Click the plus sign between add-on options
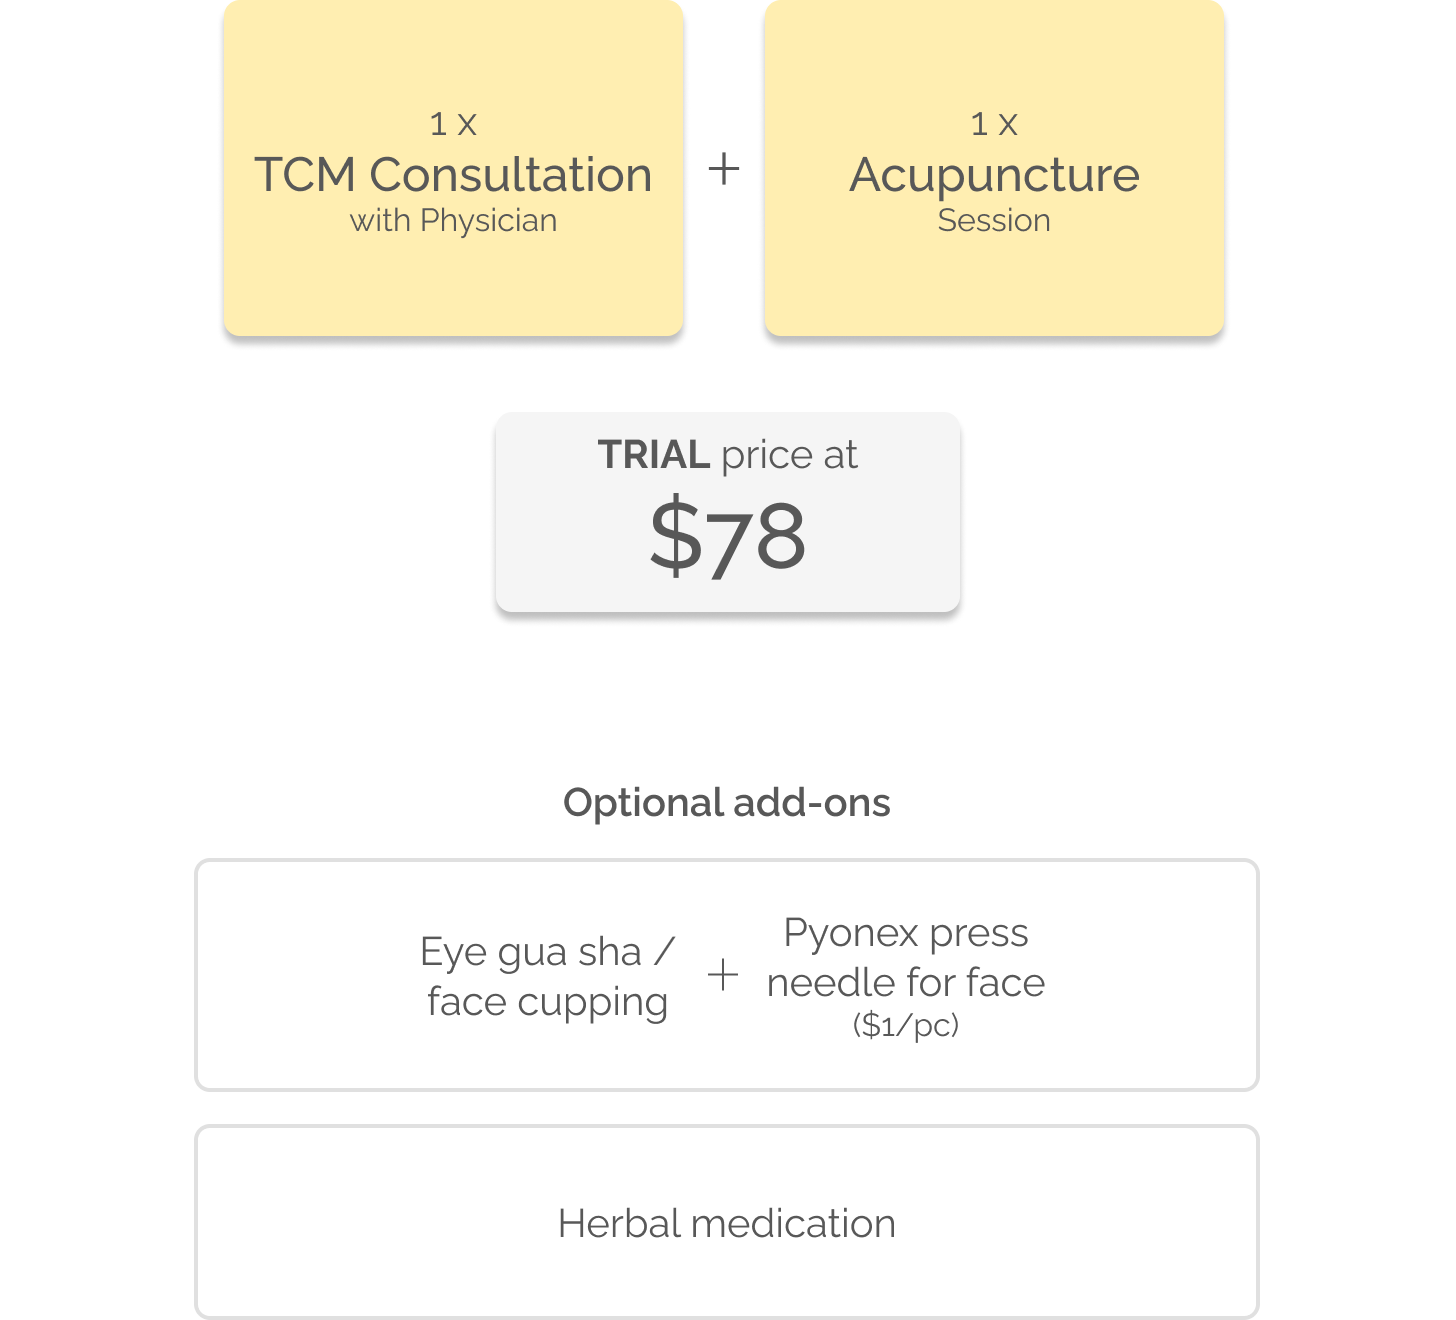 [x=723, y=974]
